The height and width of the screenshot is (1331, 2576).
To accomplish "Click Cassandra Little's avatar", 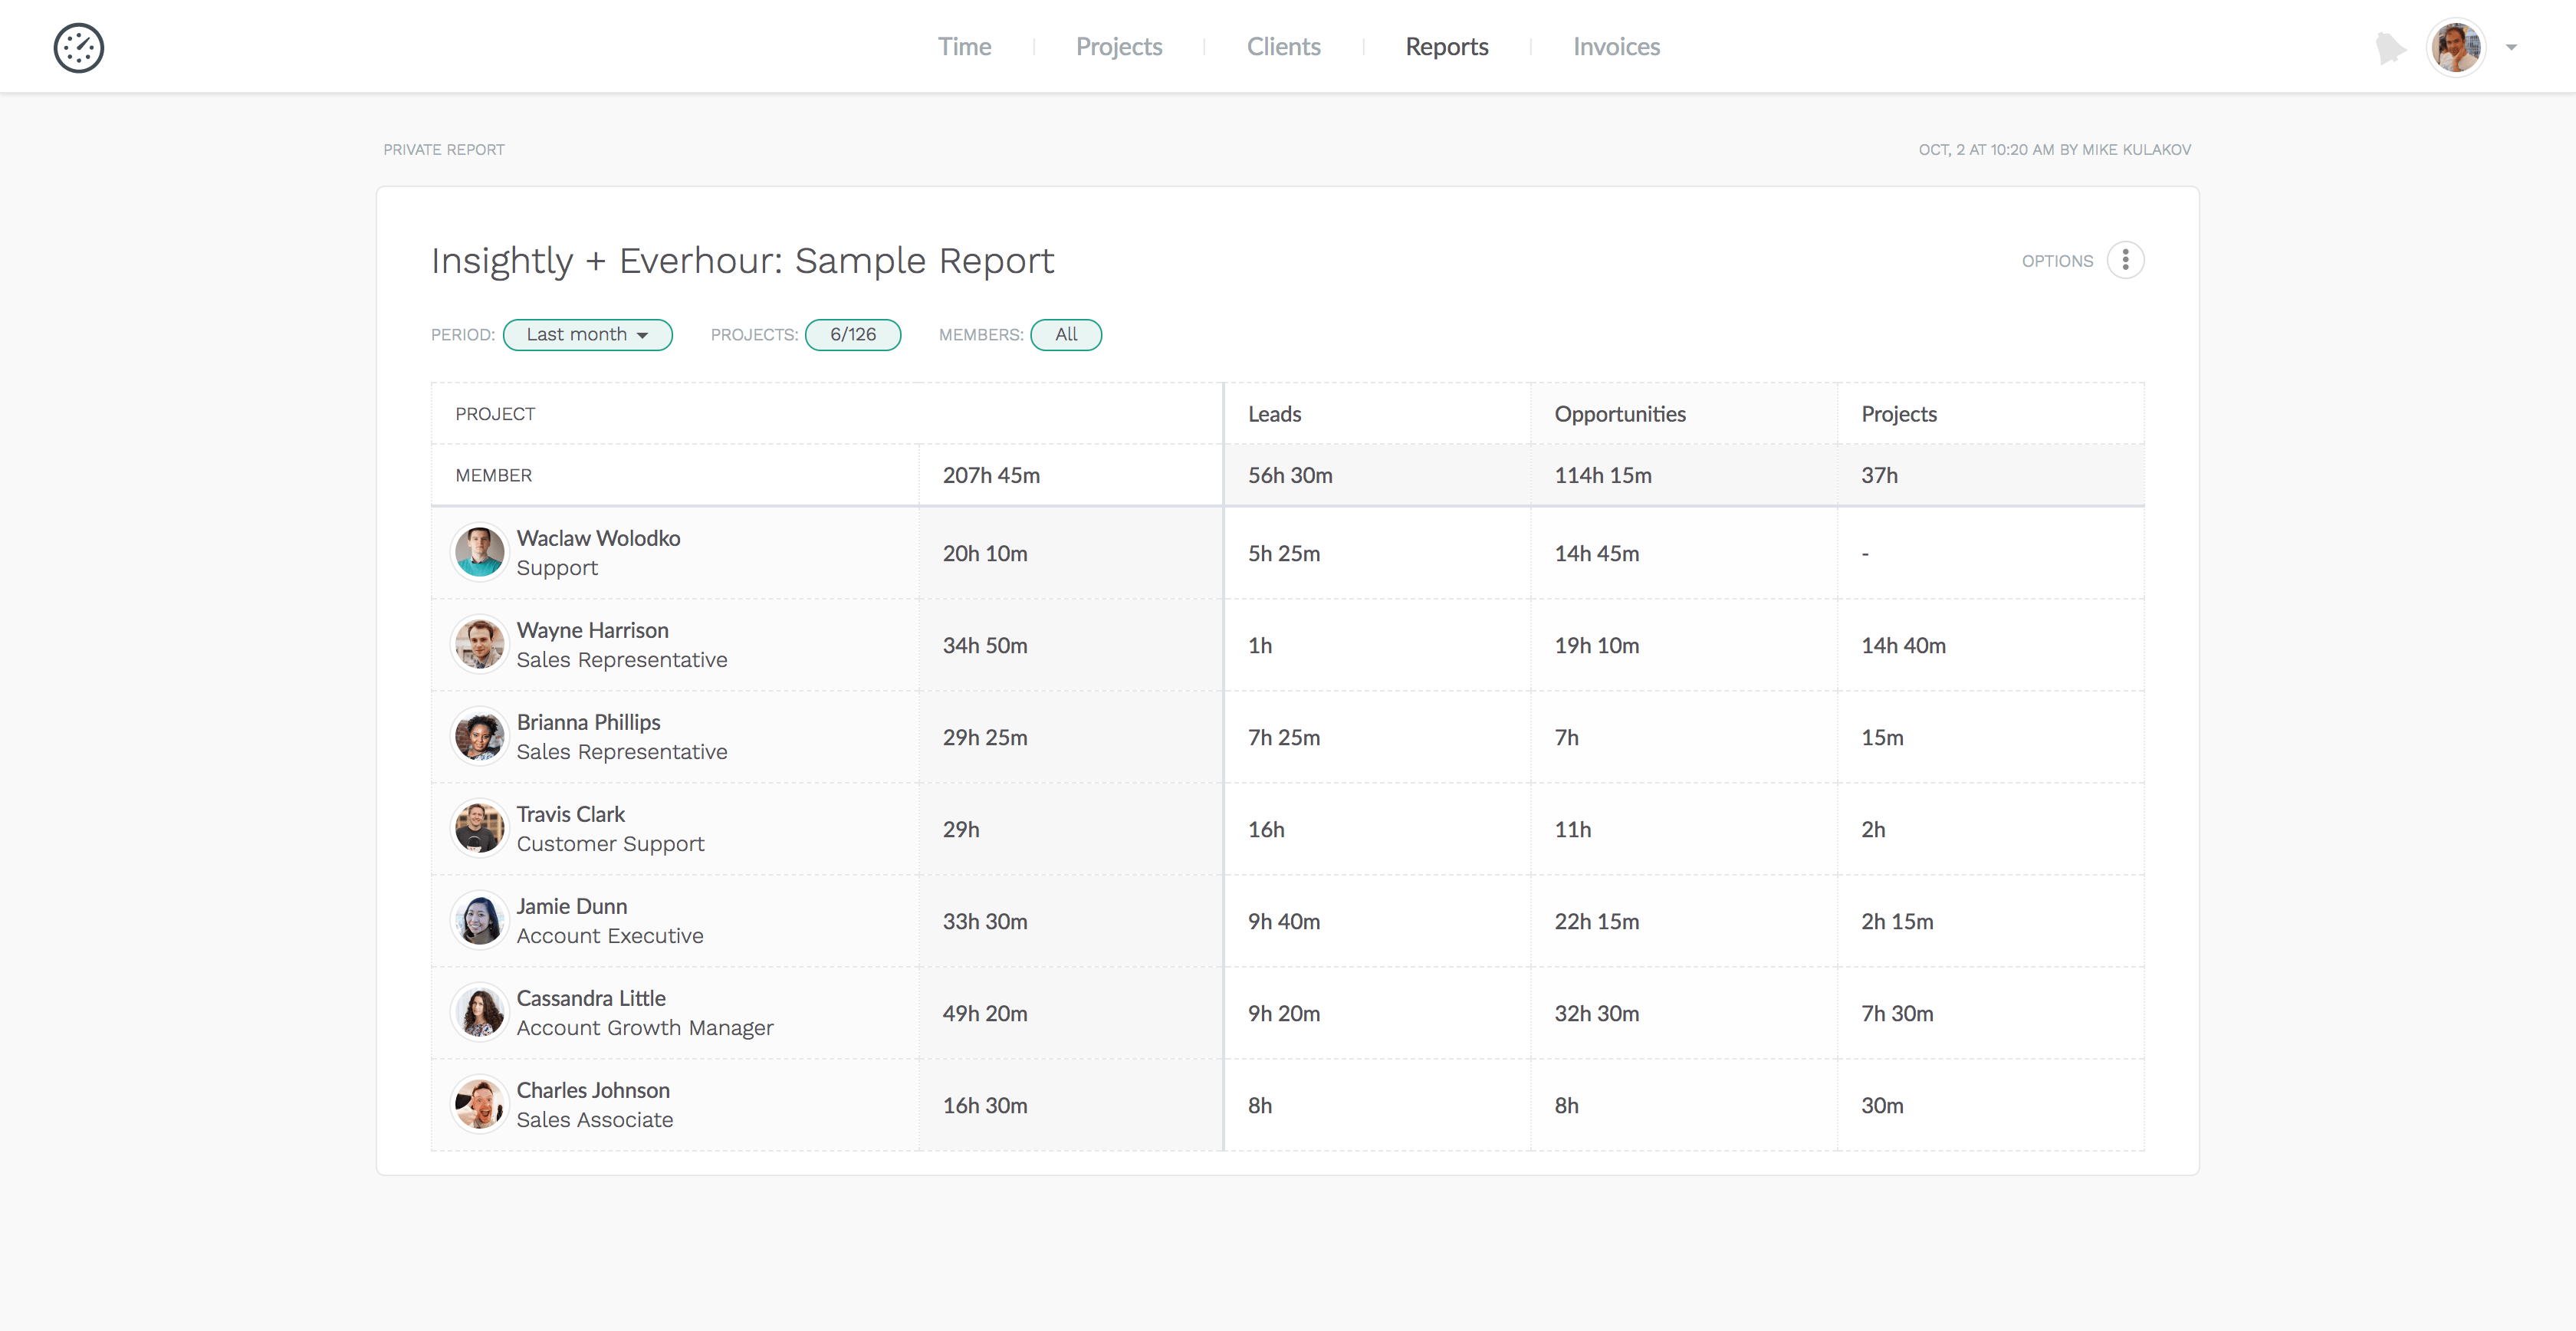I will (479, 1012).
